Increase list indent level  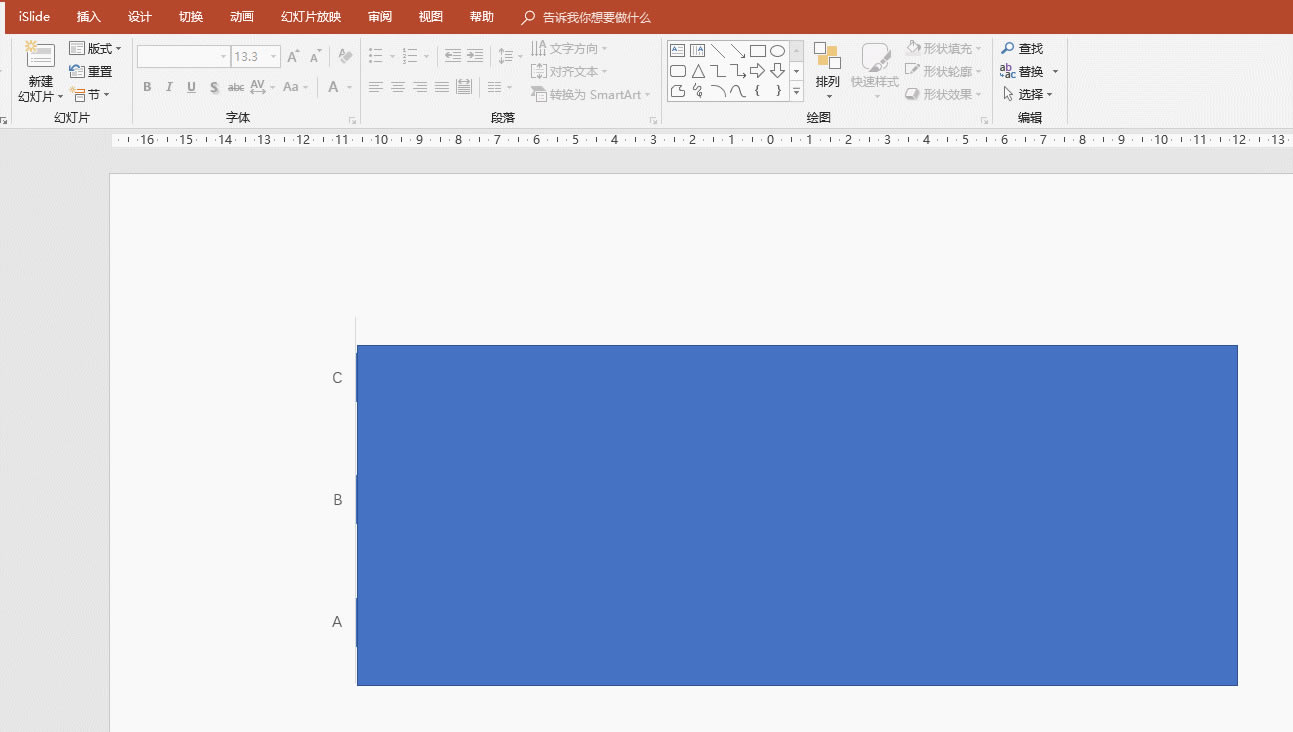(x=475, y=56)
